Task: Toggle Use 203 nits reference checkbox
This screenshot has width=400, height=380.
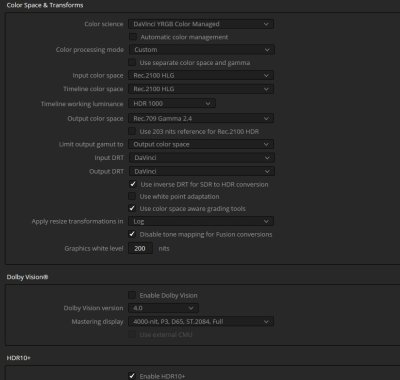Action: [132, 131]
